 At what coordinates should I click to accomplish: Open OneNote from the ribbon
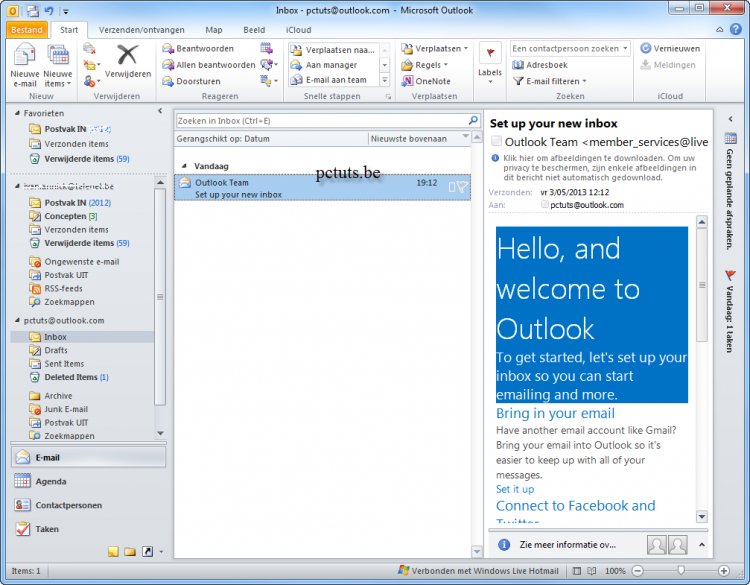coord(426,81)
